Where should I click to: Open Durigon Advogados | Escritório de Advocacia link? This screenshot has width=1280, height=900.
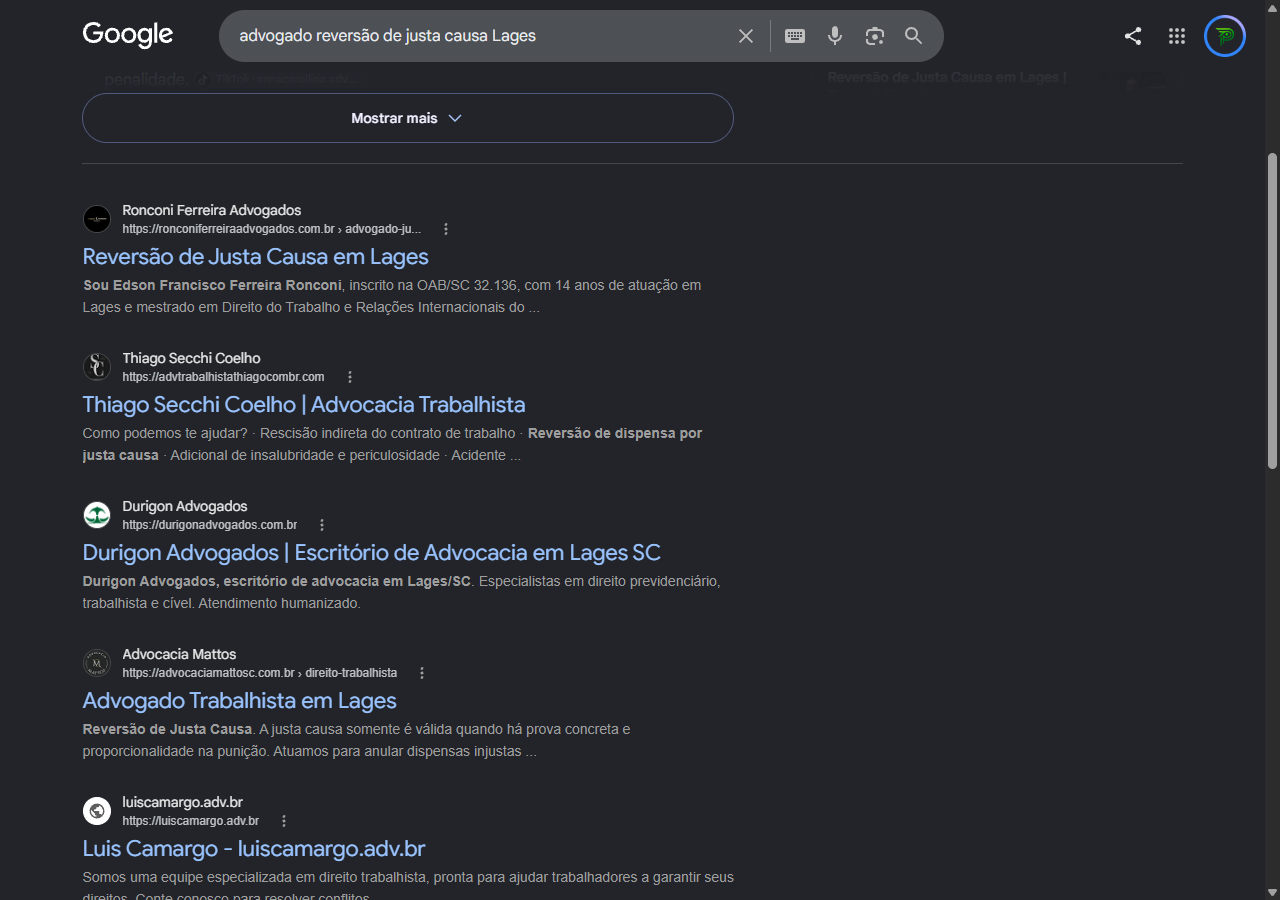(371, 553)
